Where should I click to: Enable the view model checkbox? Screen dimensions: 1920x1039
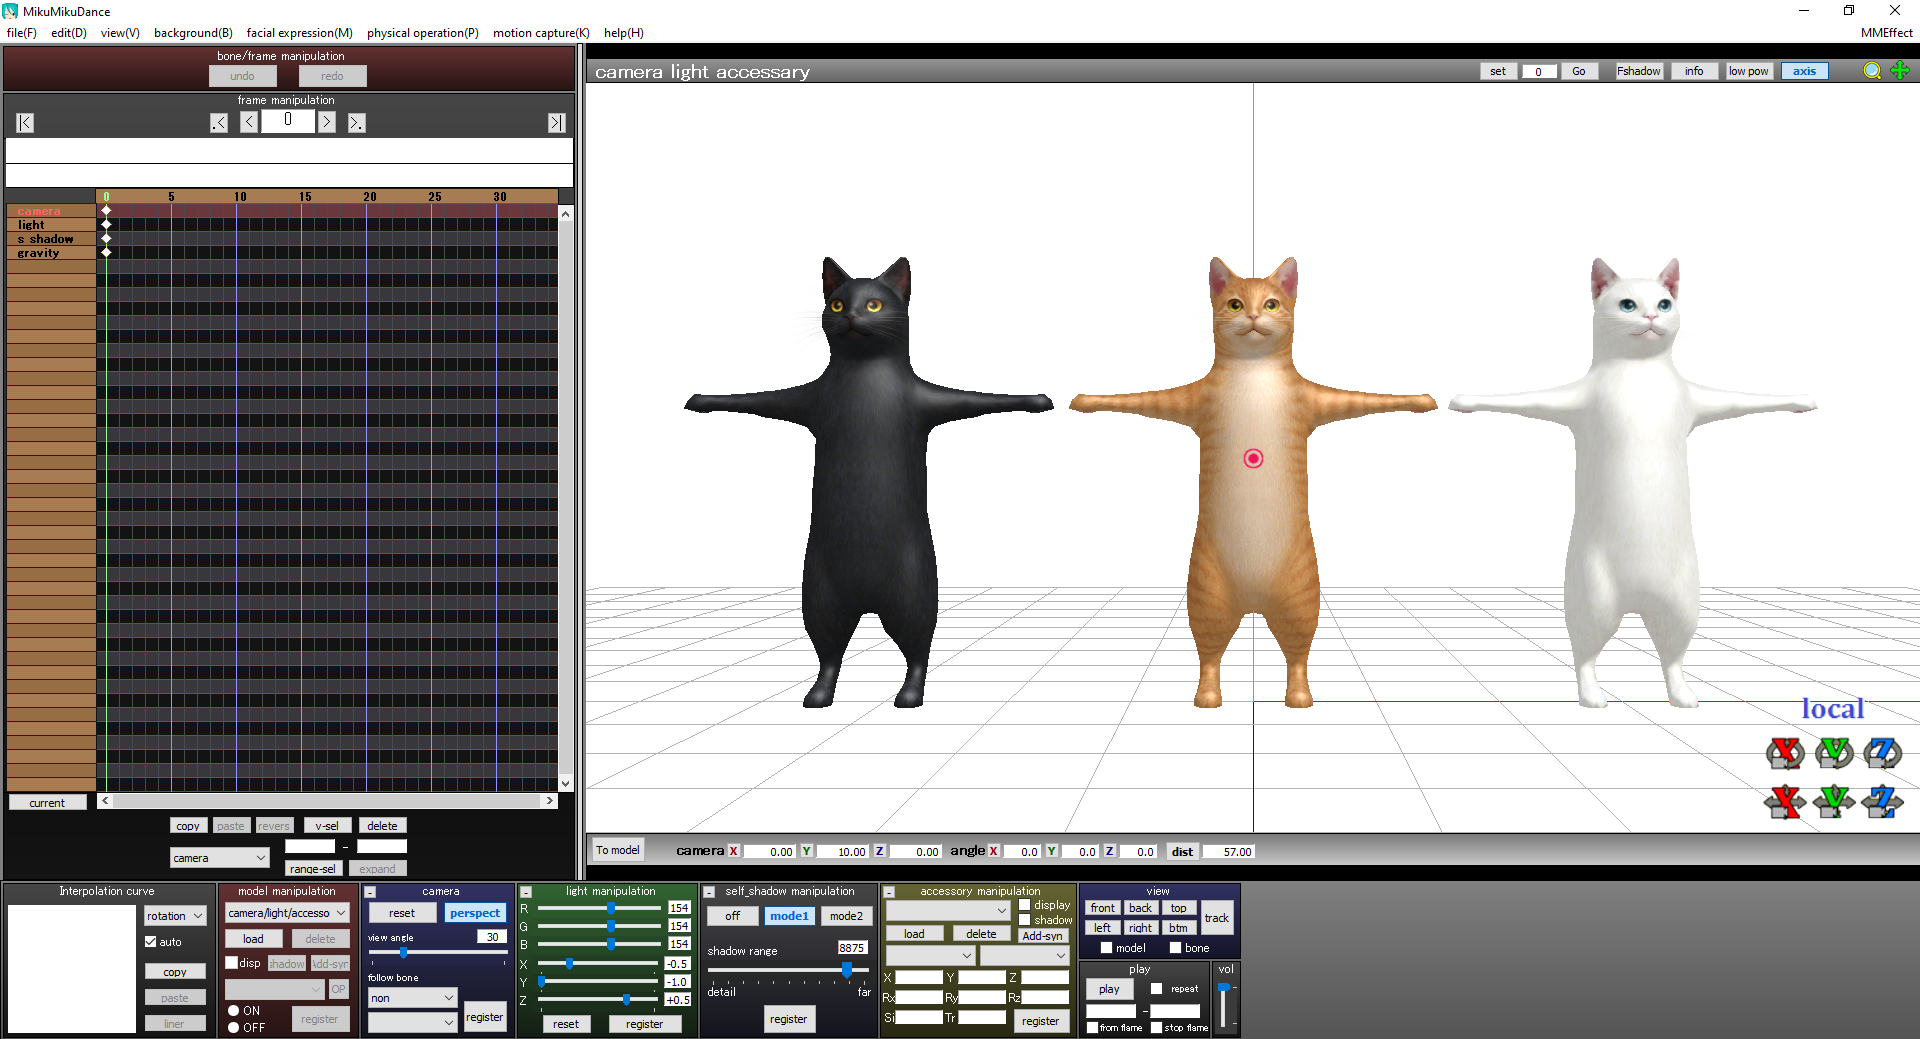[x=1107, y=948]
